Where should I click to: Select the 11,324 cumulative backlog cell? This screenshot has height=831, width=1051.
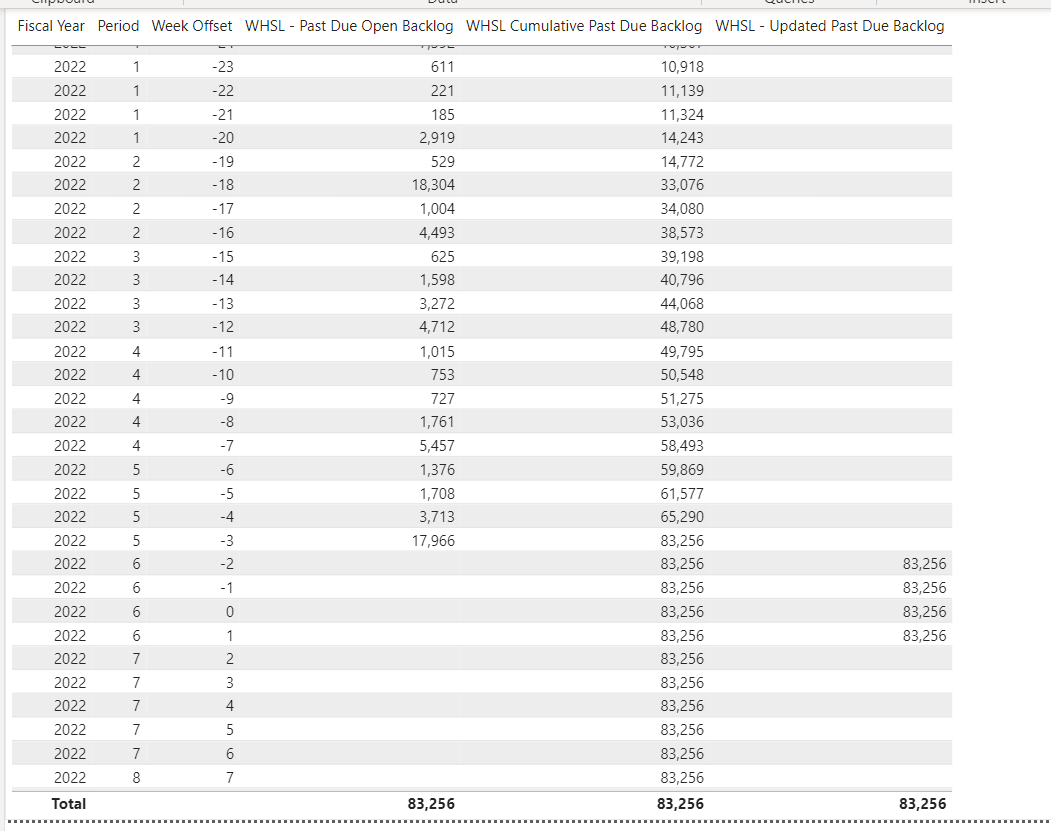tap(682, 115)
